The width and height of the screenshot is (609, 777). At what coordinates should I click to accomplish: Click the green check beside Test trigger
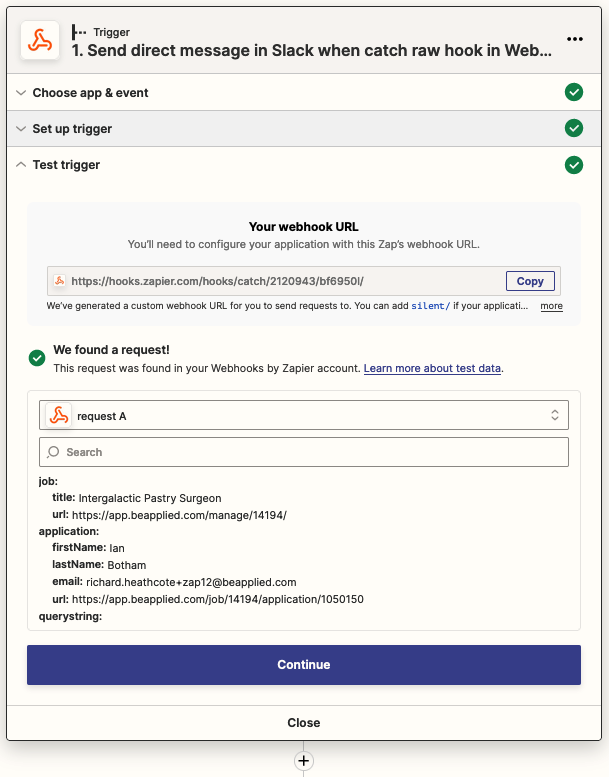coord(574,165)
